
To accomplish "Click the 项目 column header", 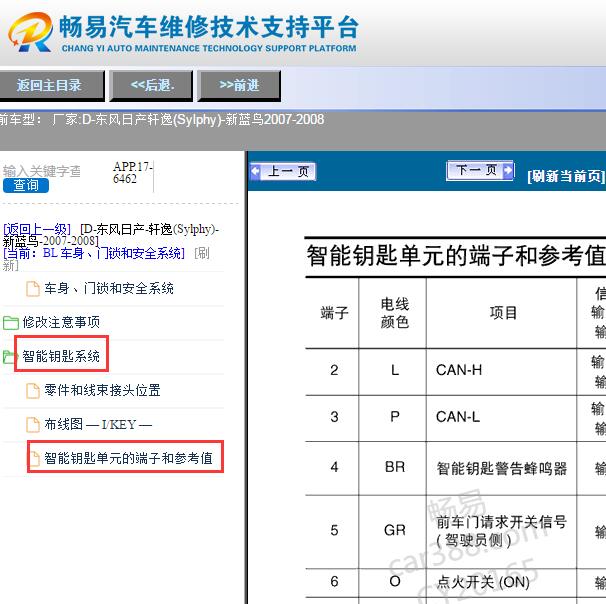I will (503, 313).
